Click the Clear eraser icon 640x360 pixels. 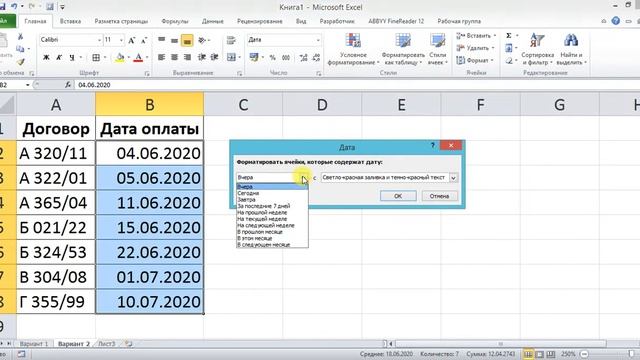point(509,61)
